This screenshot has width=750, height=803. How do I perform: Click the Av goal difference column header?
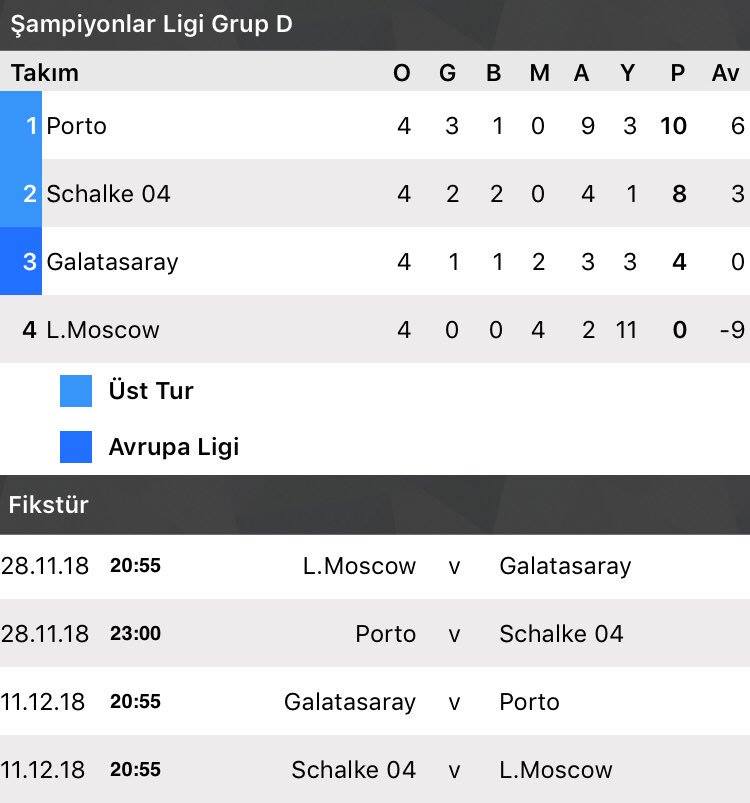(725, 73)
